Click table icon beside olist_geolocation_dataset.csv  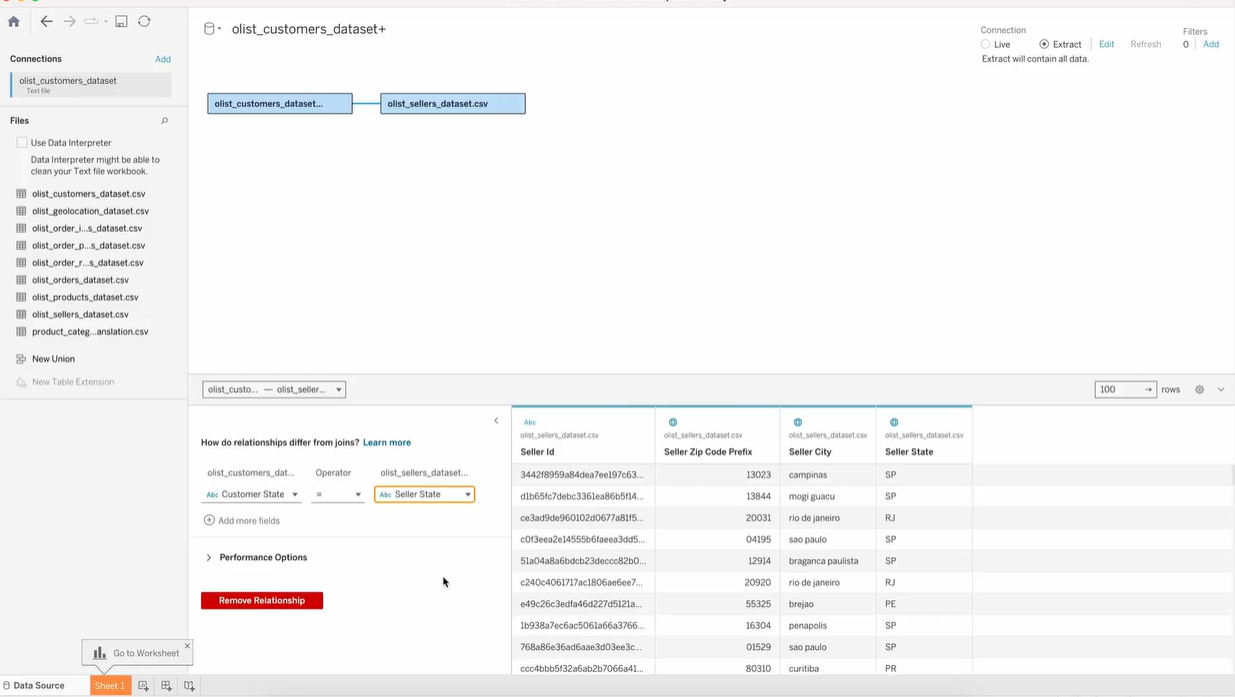pyautogui.click(x=21, y=211)
